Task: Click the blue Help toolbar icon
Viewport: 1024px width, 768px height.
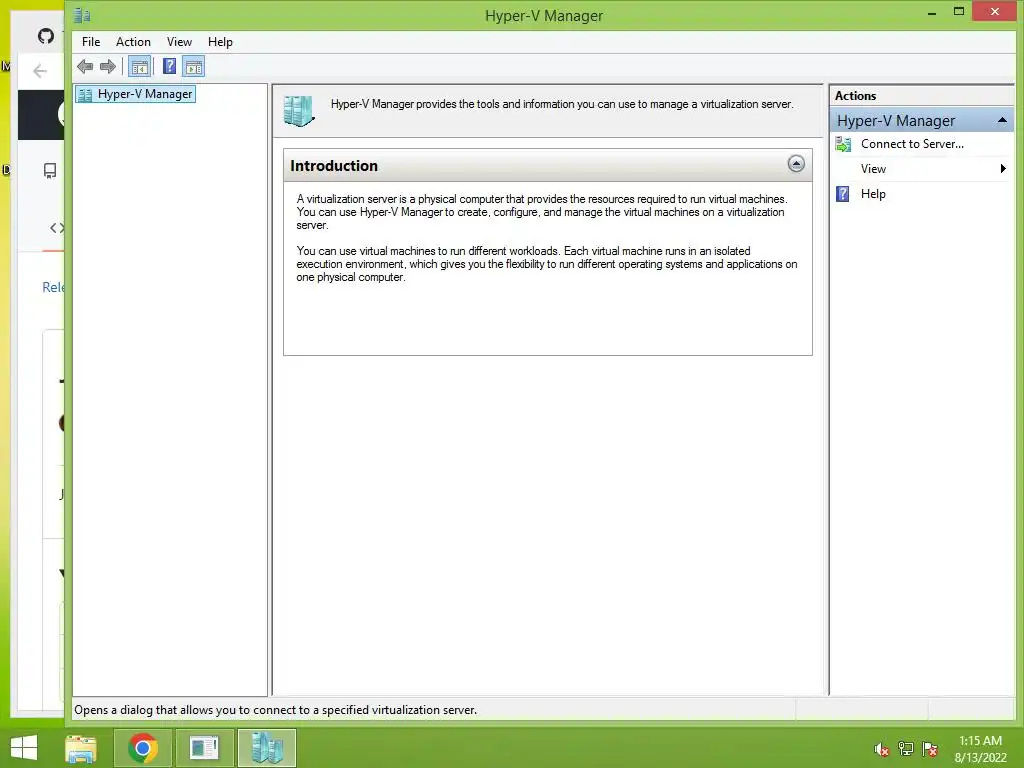Action: [169, 66]
